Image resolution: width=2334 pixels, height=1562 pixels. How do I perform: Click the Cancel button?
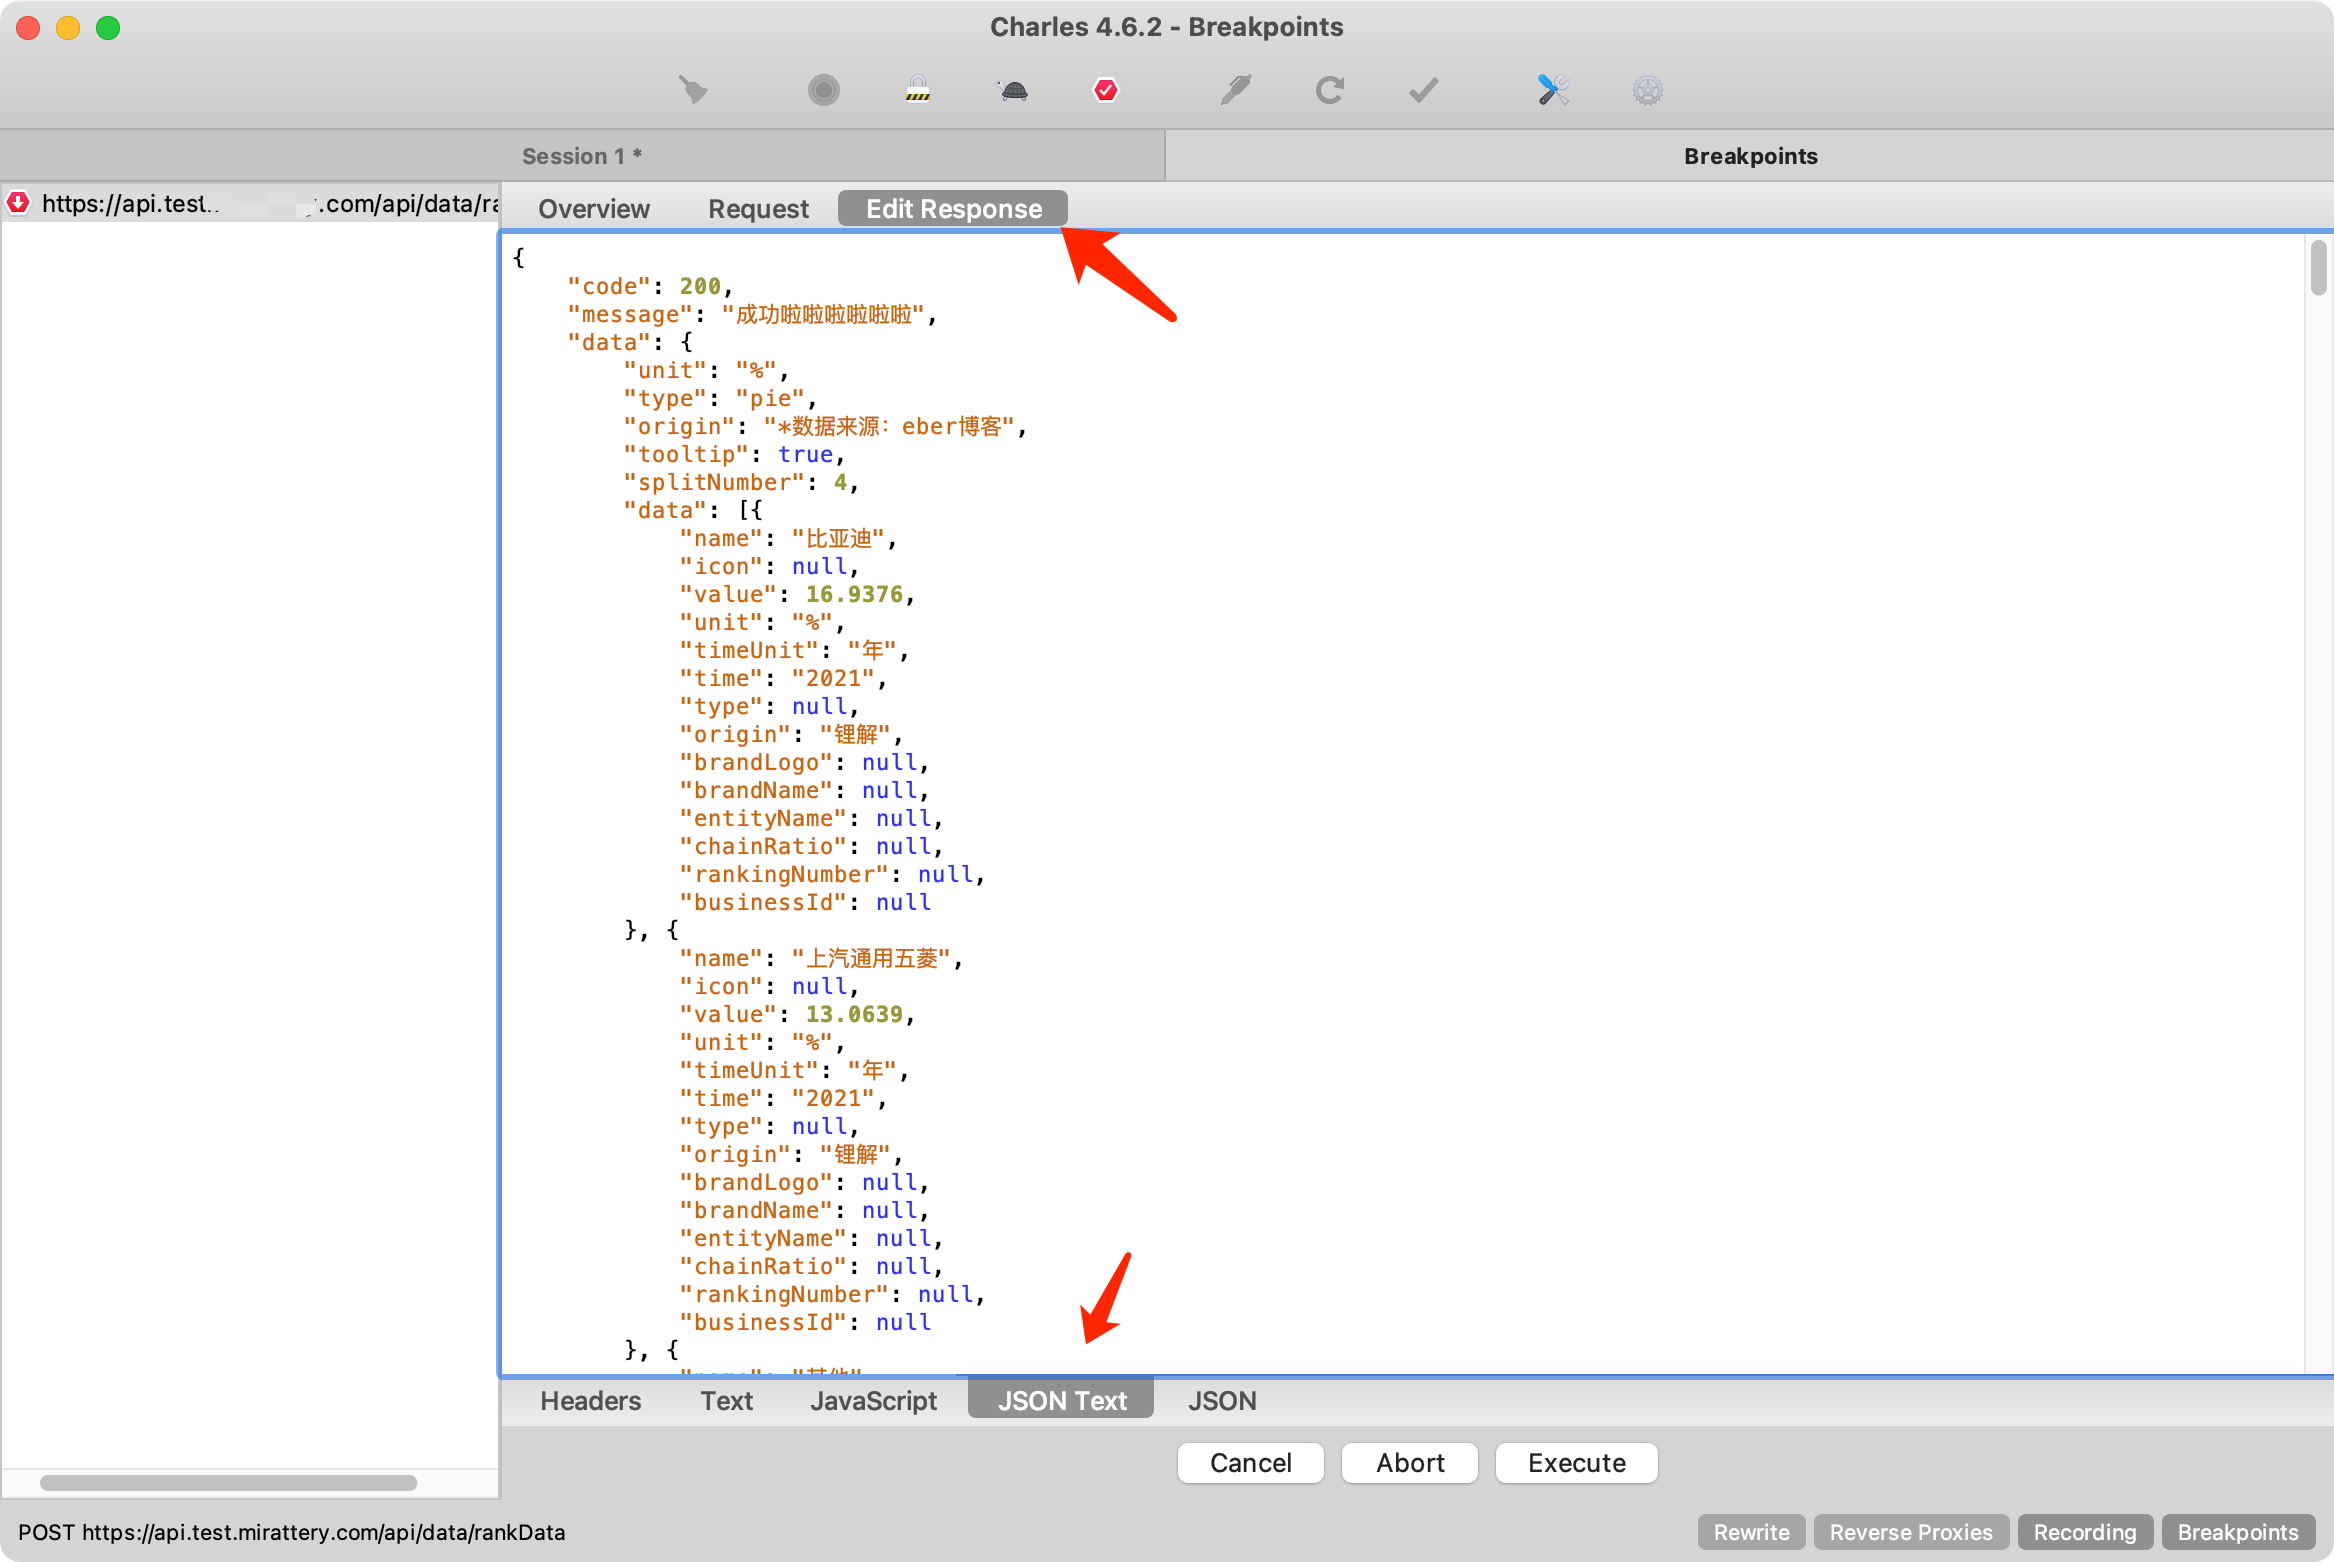[x=1251, y=1463]
